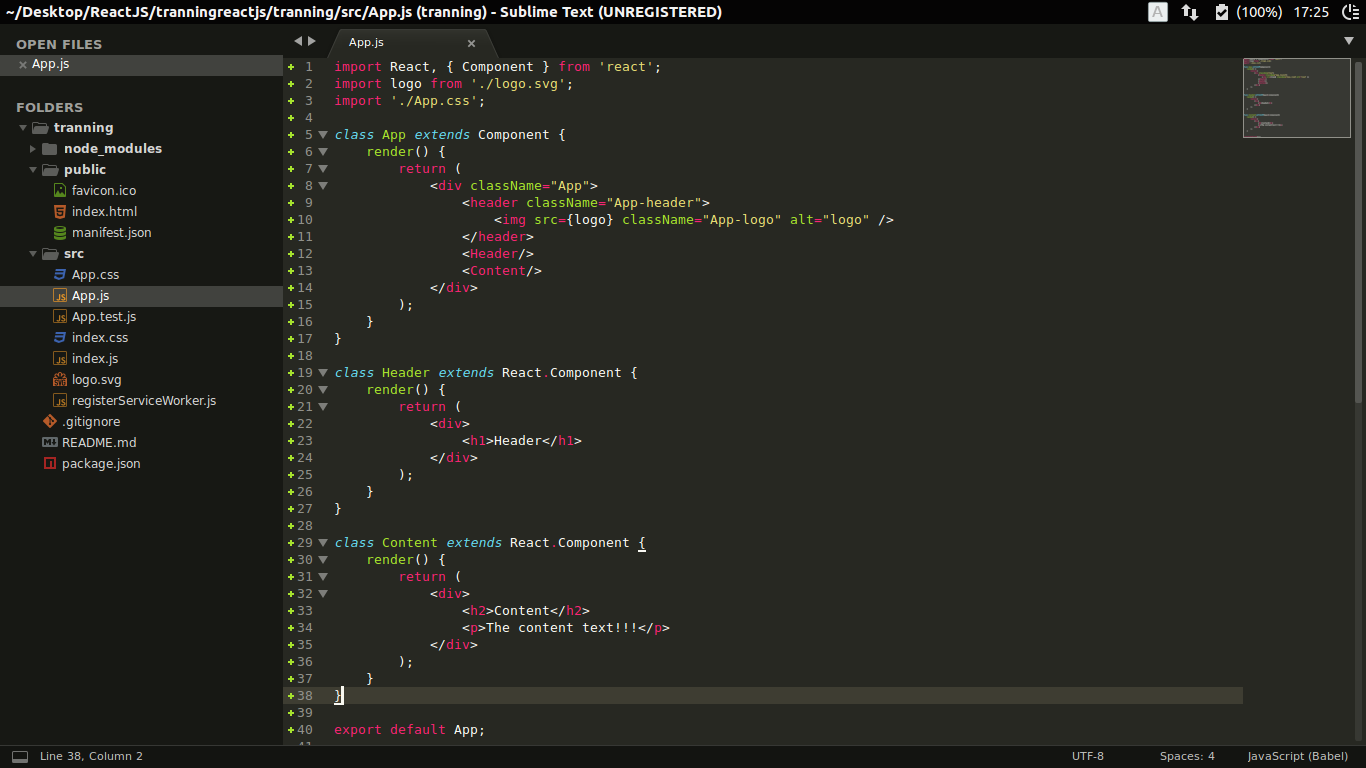Click the HTML5 icon beside index.html
Viewport: 1366px width, 768px height.
click(60, 211)
